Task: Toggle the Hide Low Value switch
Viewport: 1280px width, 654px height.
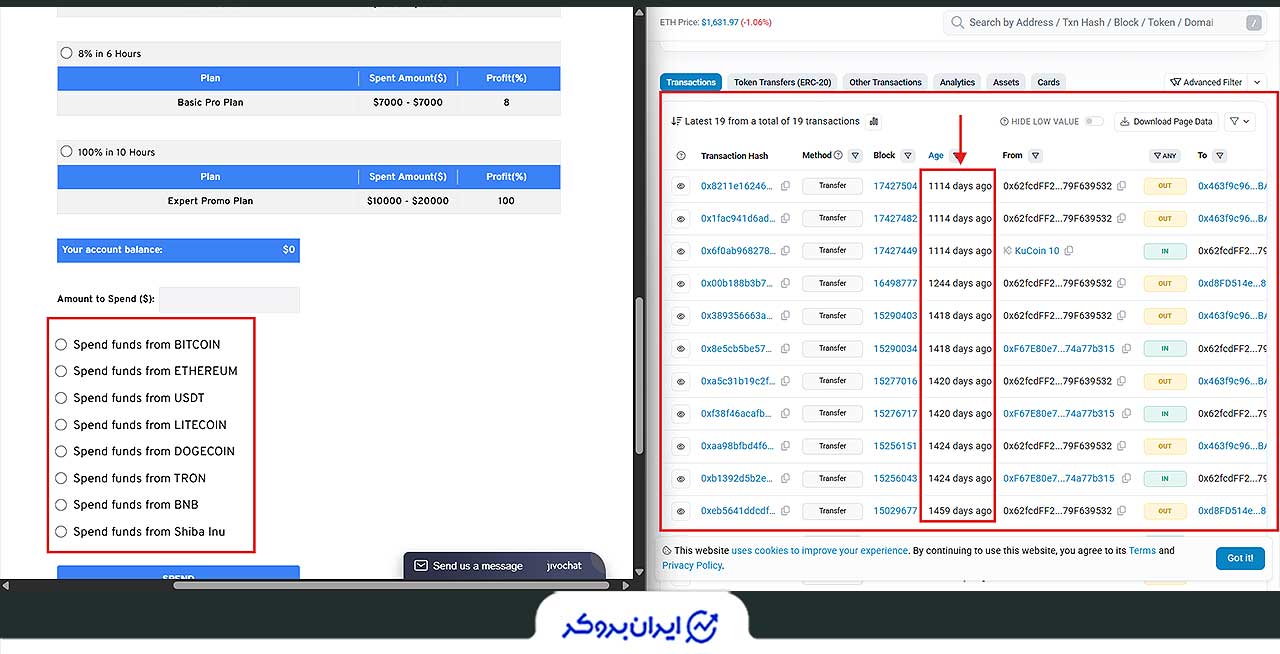Action: (1094, 121)
